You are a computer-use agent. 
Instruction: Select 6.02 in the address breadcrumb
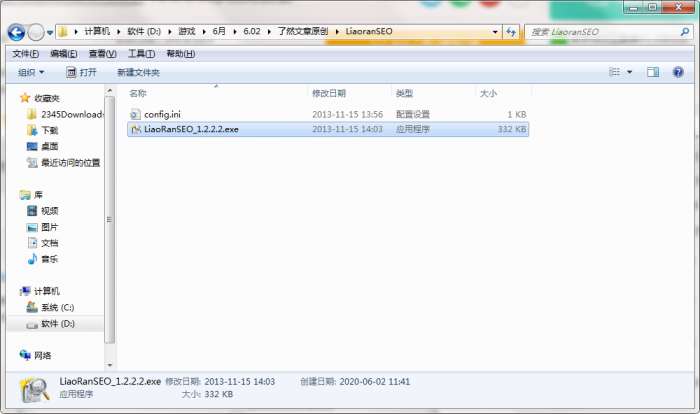pos(252,31)
